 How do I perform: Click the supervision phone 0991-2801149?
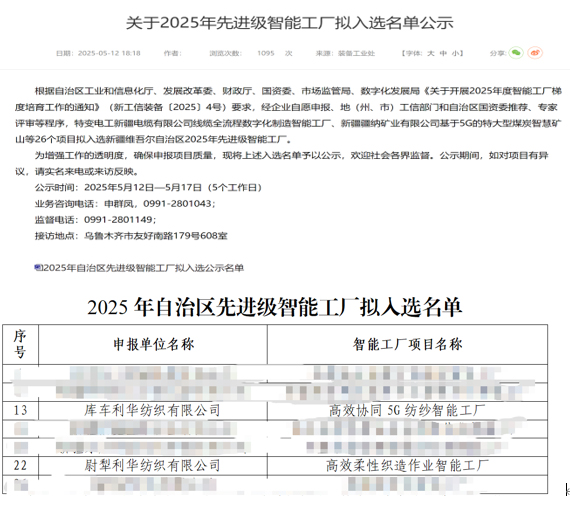tap(119, 220)
